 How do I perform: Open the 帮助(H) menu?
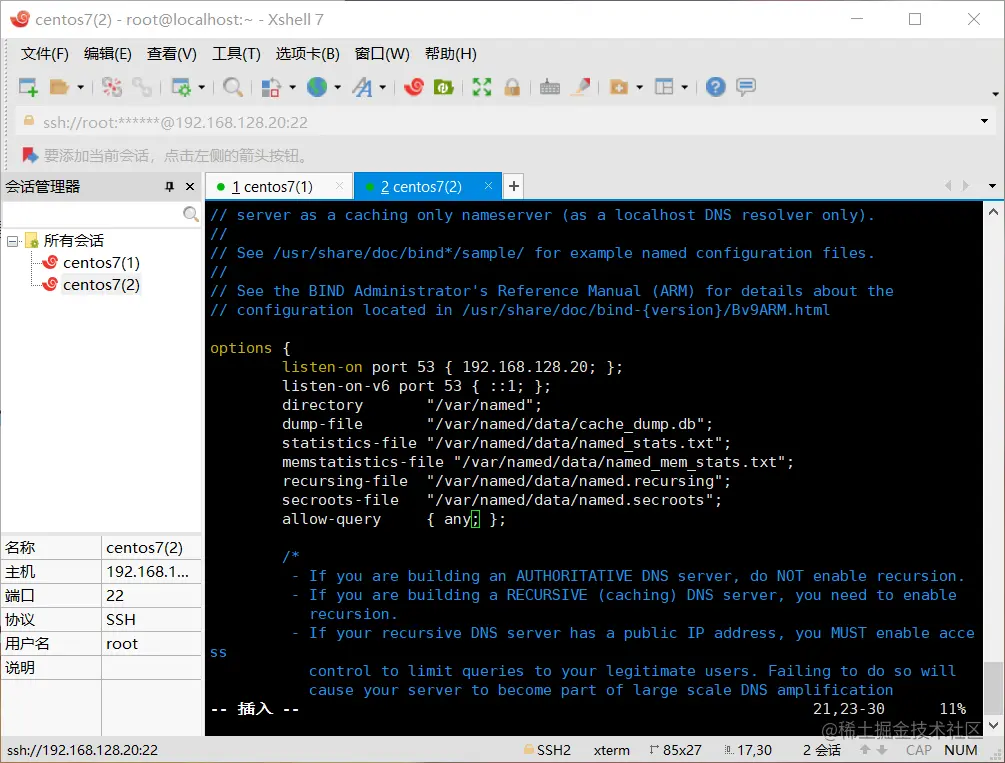click(x=451, y=54)
